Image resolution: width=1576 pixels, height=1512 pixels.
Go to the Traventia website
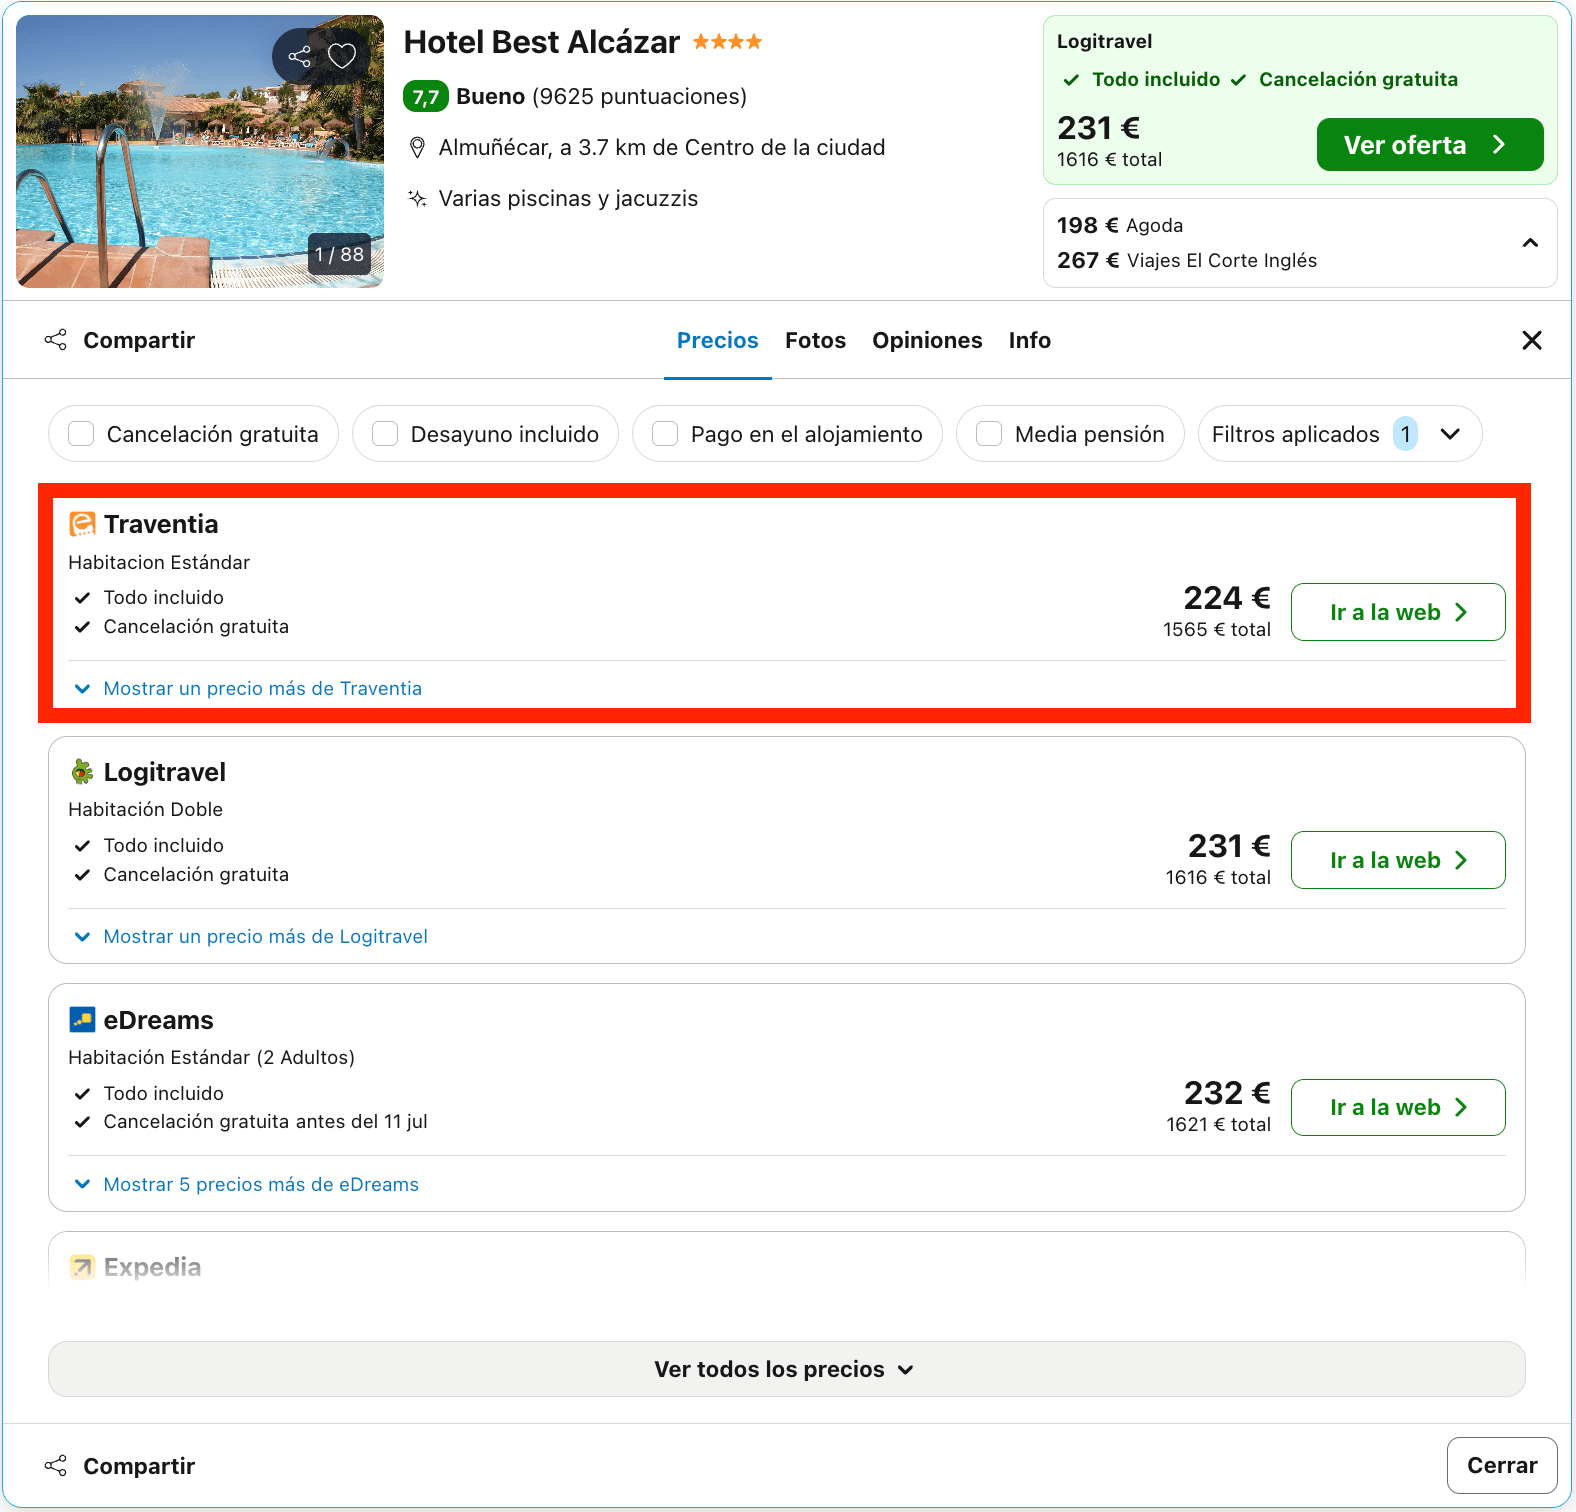pos(1398,612)
